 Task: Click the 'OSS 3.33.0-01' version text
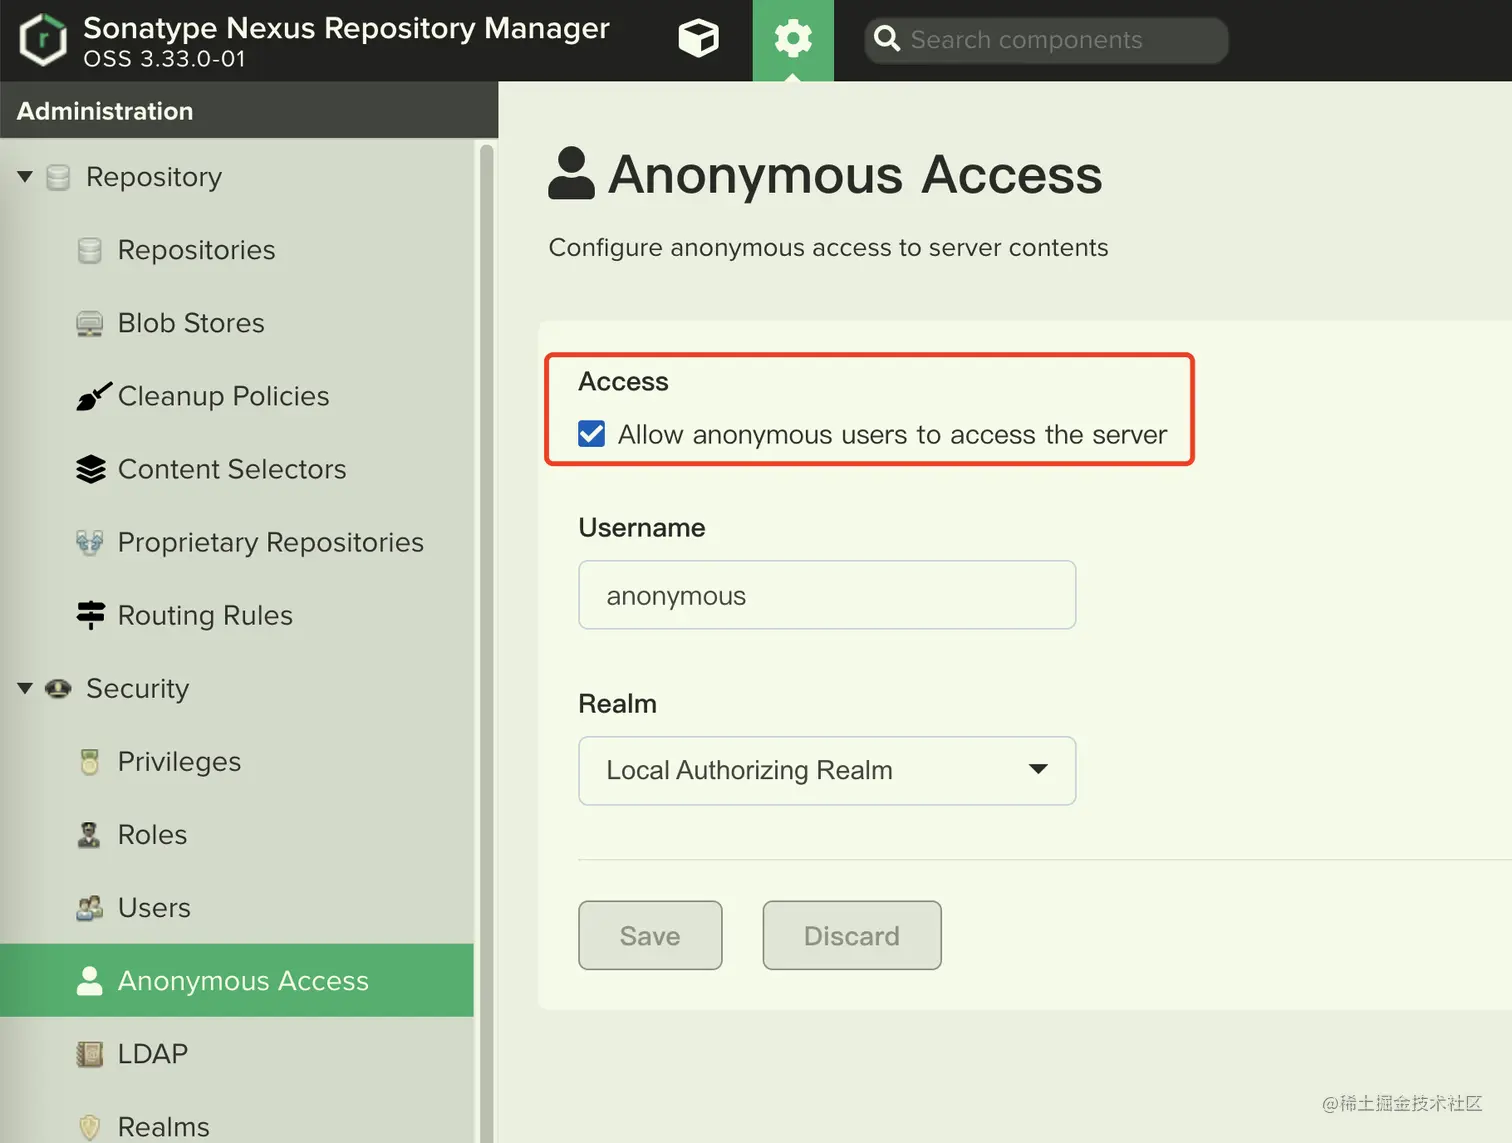pos(164,59)
